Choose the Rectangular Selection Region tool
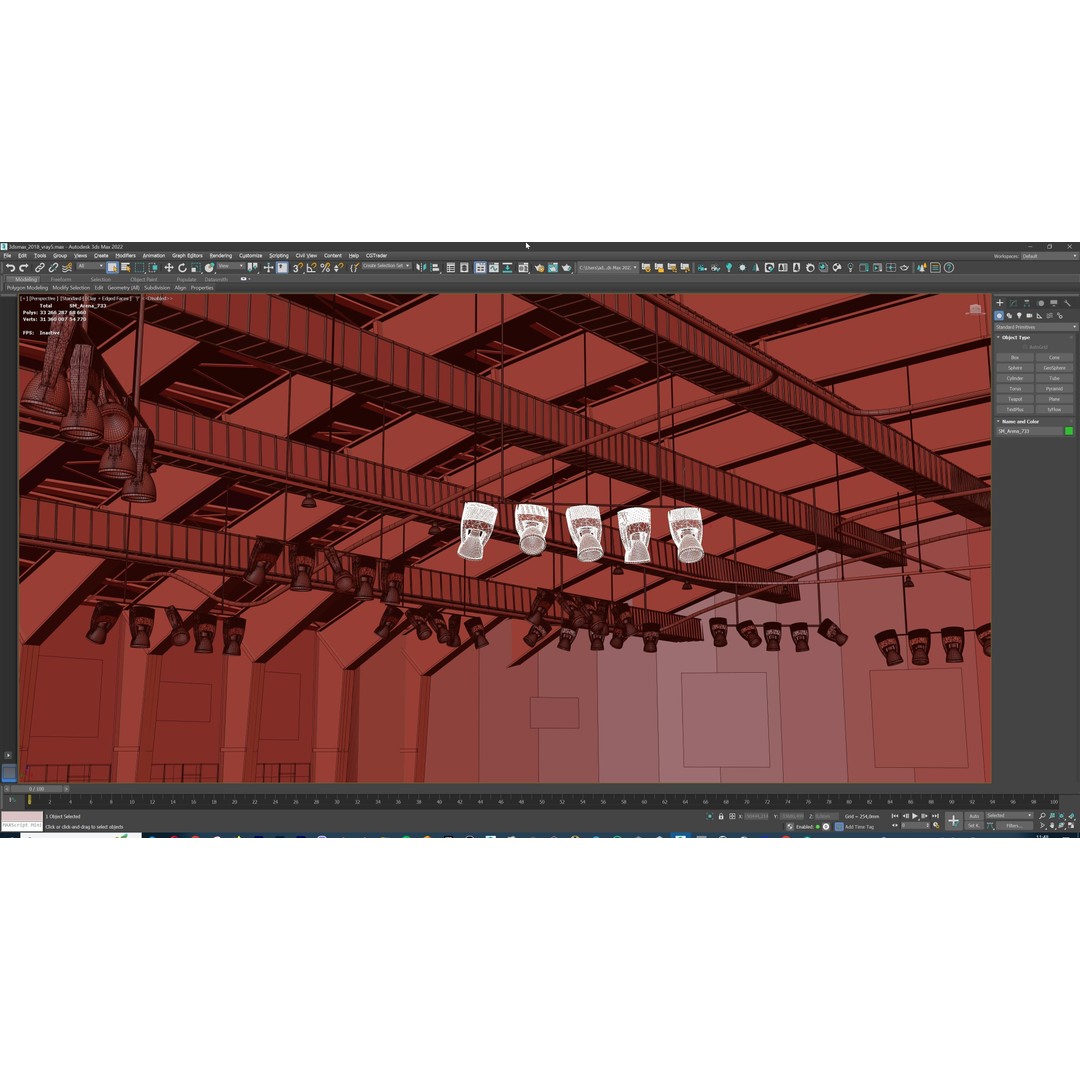Viewport: 1080px width, 1080px height. [139, 268]
